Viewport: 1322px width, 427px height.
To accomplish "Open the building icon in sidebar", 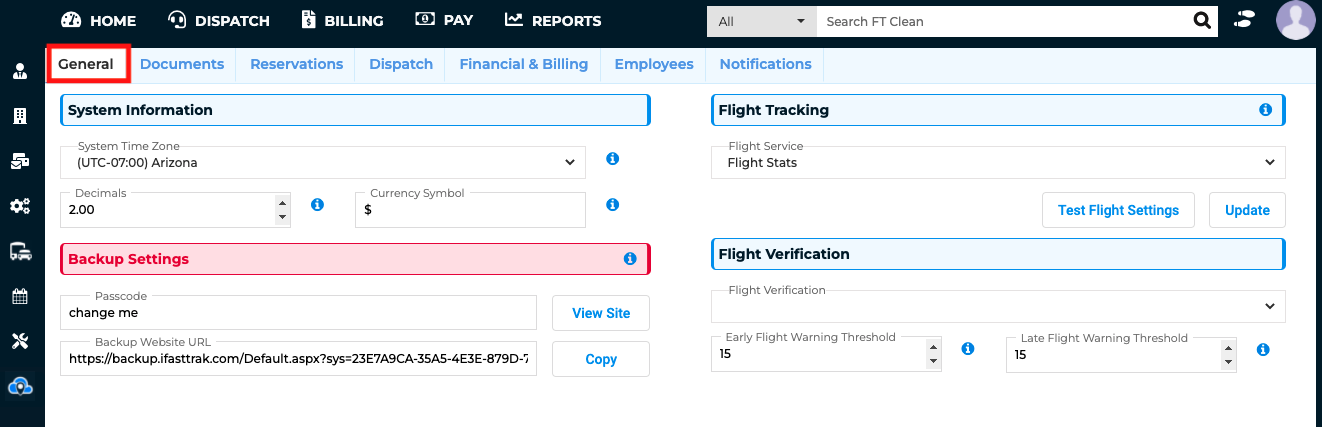I will point(20,116).
